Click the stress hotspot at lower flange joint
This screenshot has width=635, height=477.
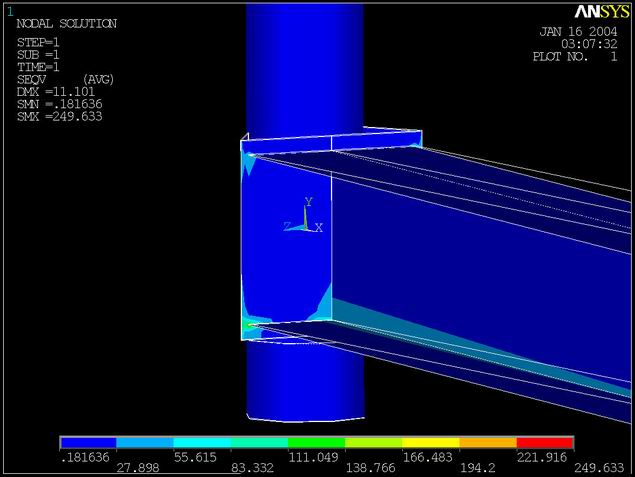click(249, 325)
